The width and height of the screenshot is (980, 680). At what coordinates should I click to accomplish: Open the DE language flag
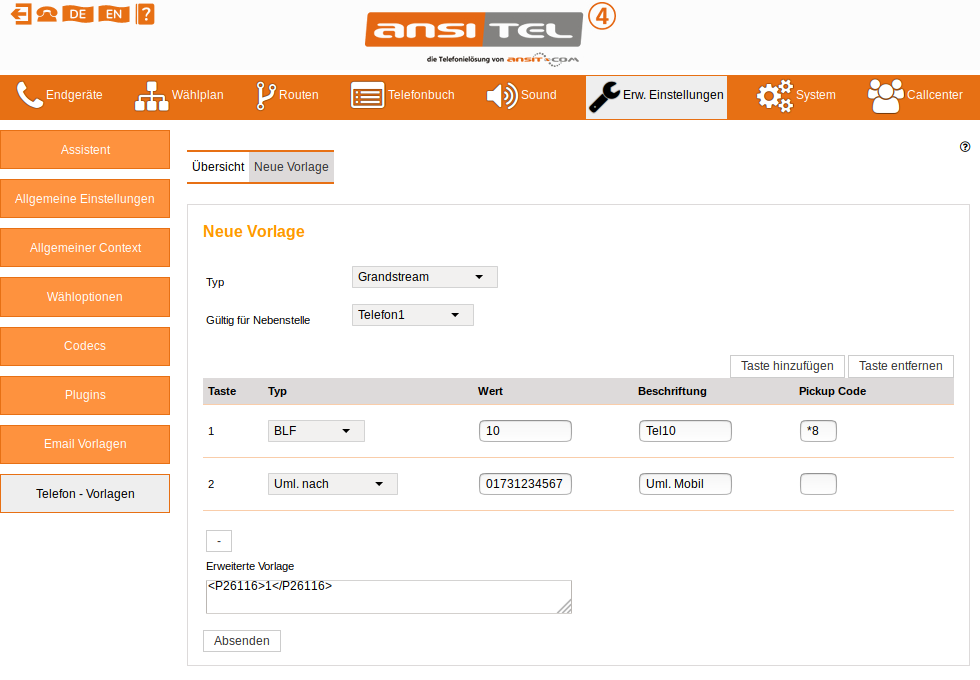coord(77,14)
